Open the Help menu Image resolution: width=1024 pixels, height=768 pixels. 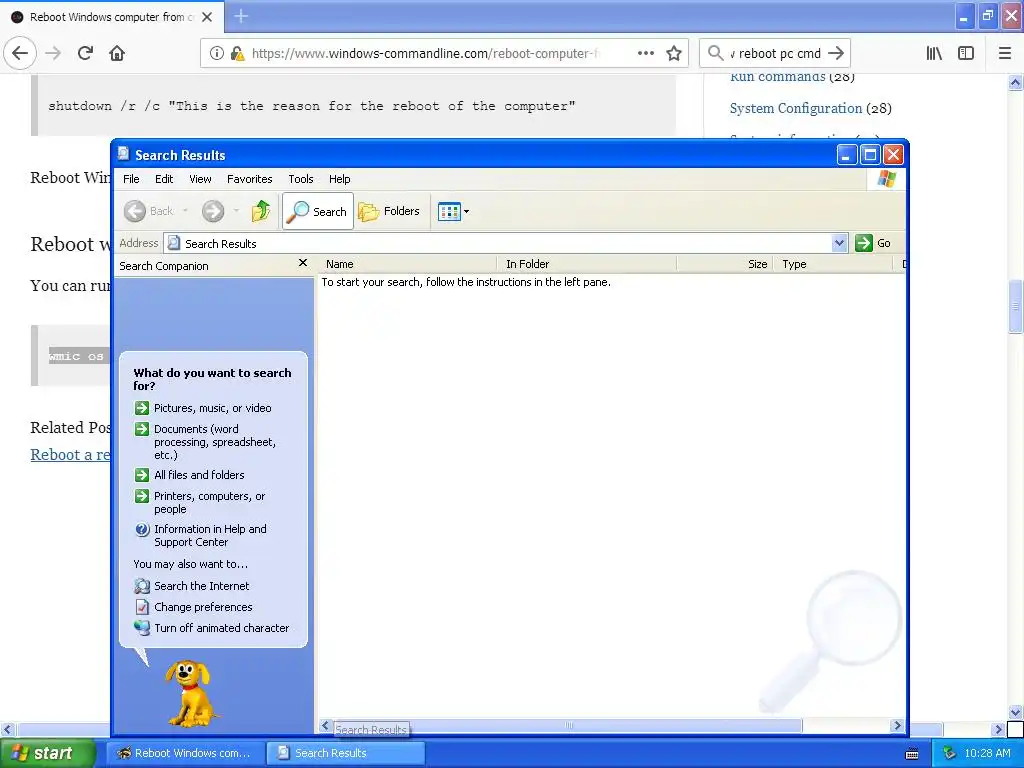[x=340, y=179]
